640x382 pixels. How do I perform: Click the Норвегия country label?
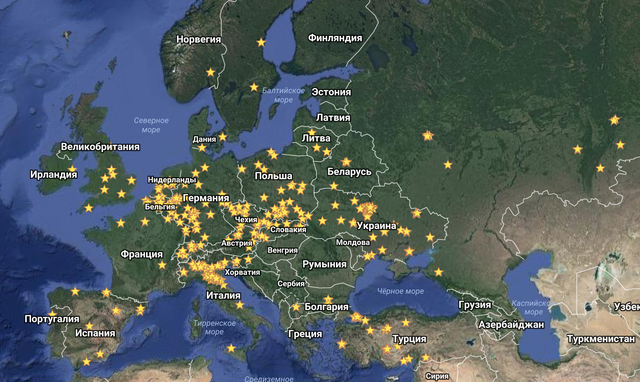pos(198,40)
